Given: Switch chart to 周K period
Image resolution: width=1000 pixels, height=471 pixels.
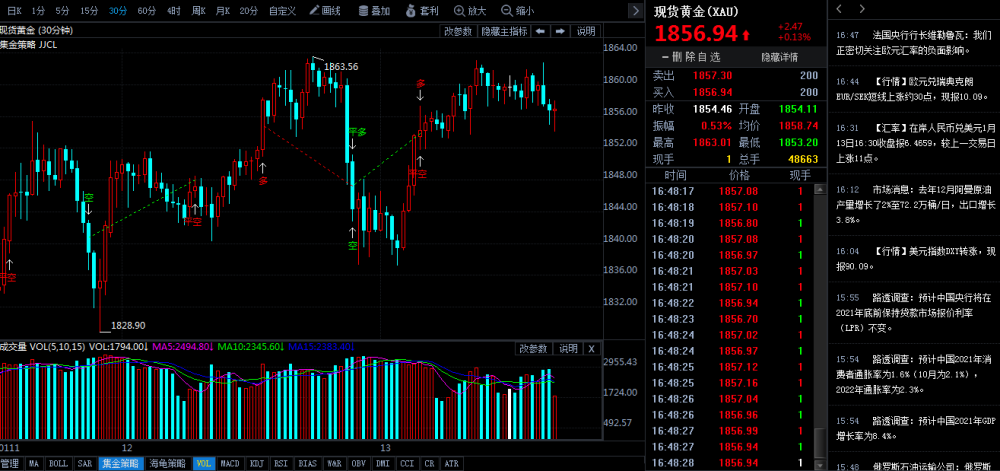Looking at the screenshot, I should [x=198, y=10].
